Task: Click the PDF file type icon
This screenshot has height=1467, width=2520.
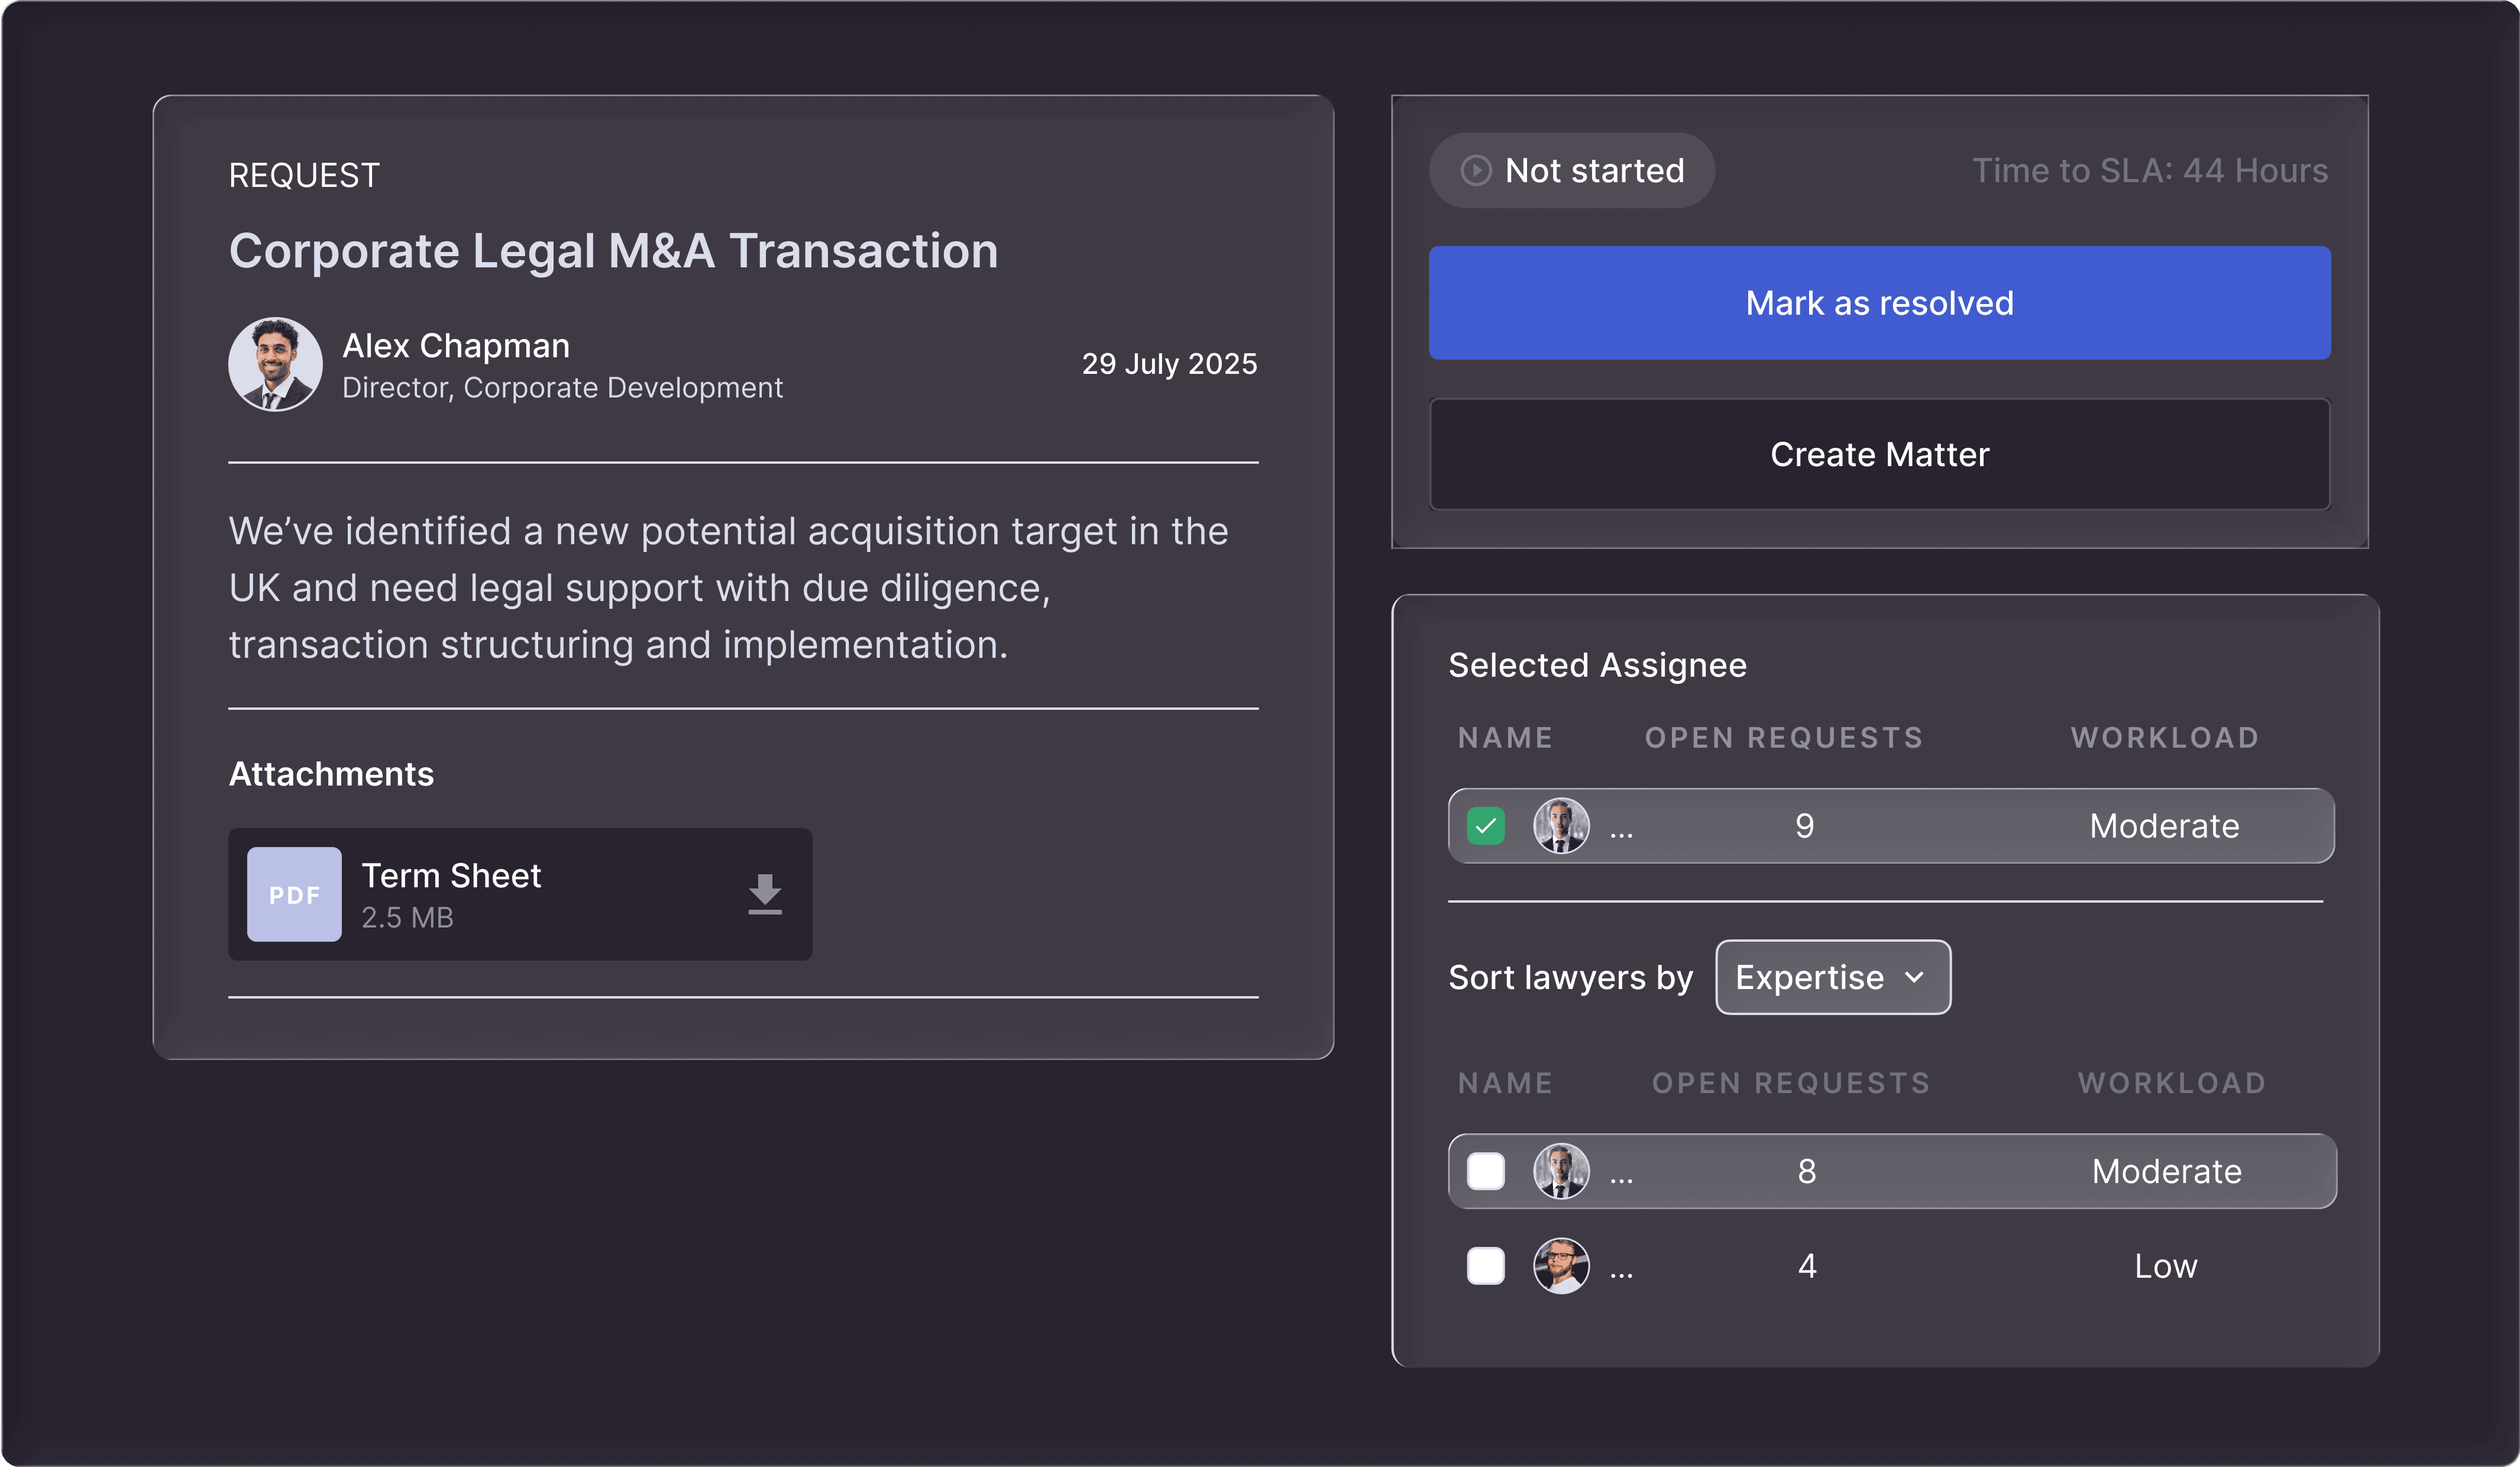Action: (x=294, y=894)
